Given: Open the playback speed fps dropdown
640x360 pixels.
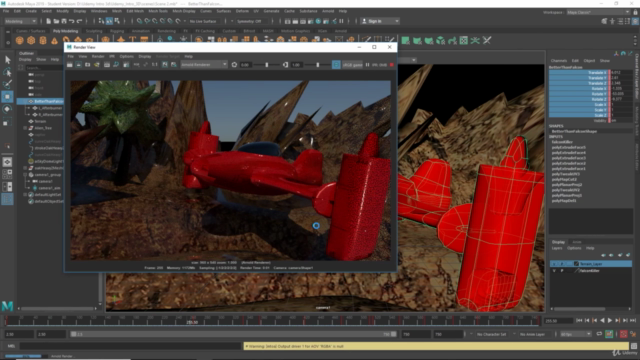Looking at the screenshot, I should click(x=575, y=334).
